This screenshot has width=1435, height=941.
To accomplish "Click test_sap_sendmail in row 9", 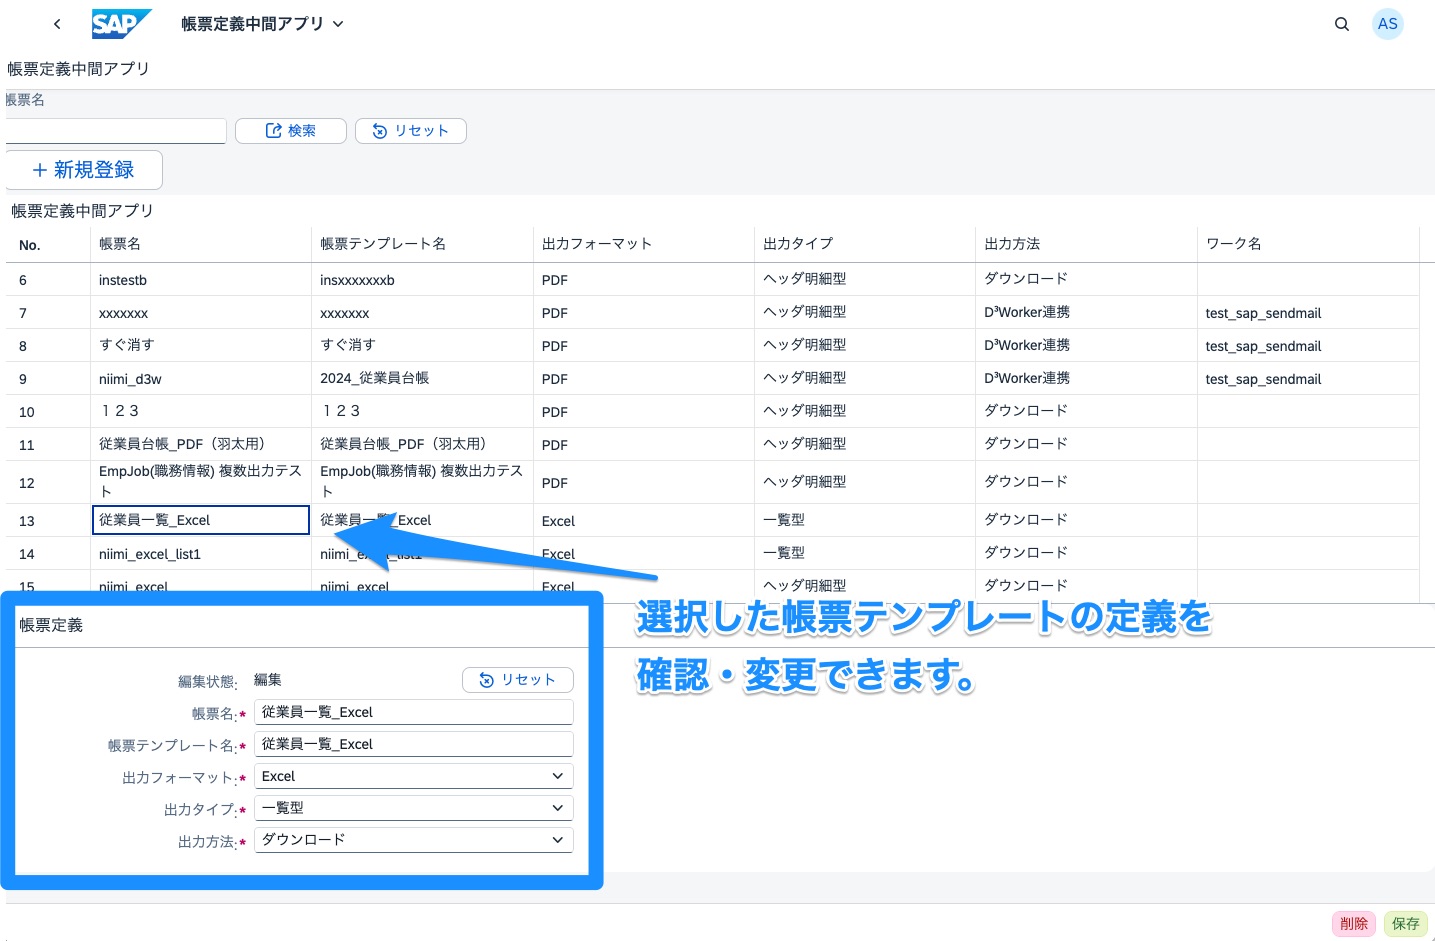I will pos(1263,379).
